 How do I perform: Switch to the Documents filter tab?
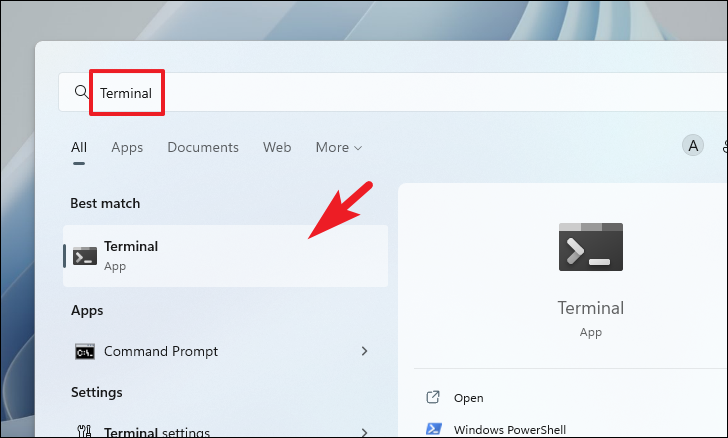pos(203,147)
